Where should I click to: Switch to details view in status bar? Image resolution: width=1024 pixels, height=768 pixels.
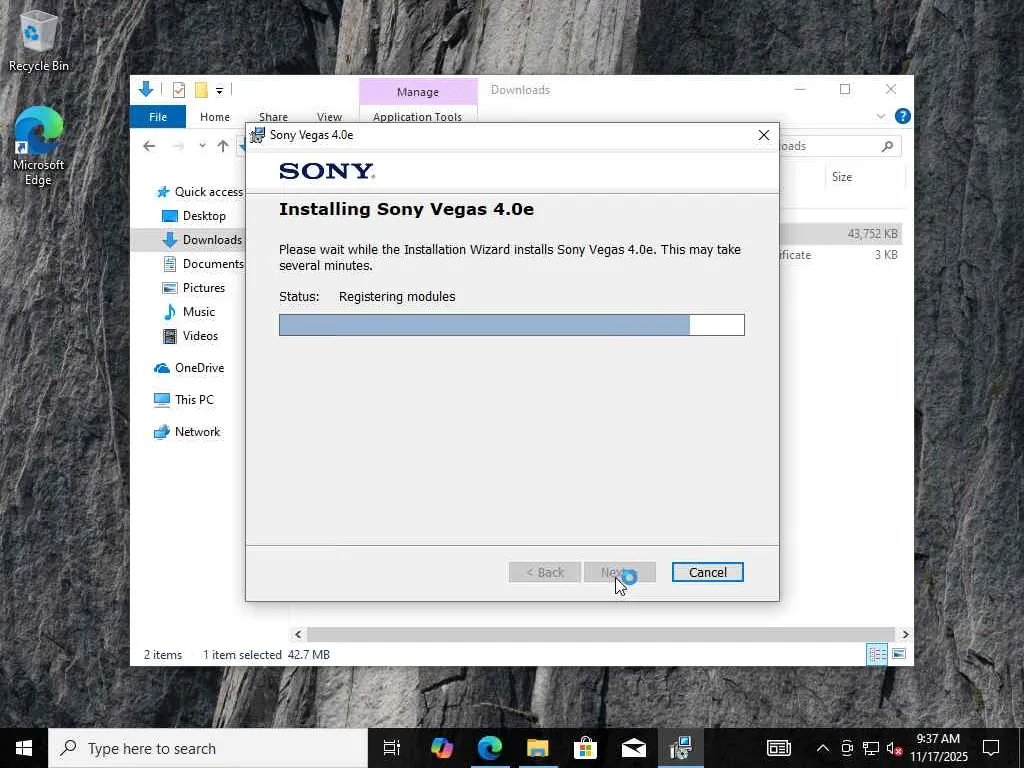pyautogui.click(x=876, y=654)
